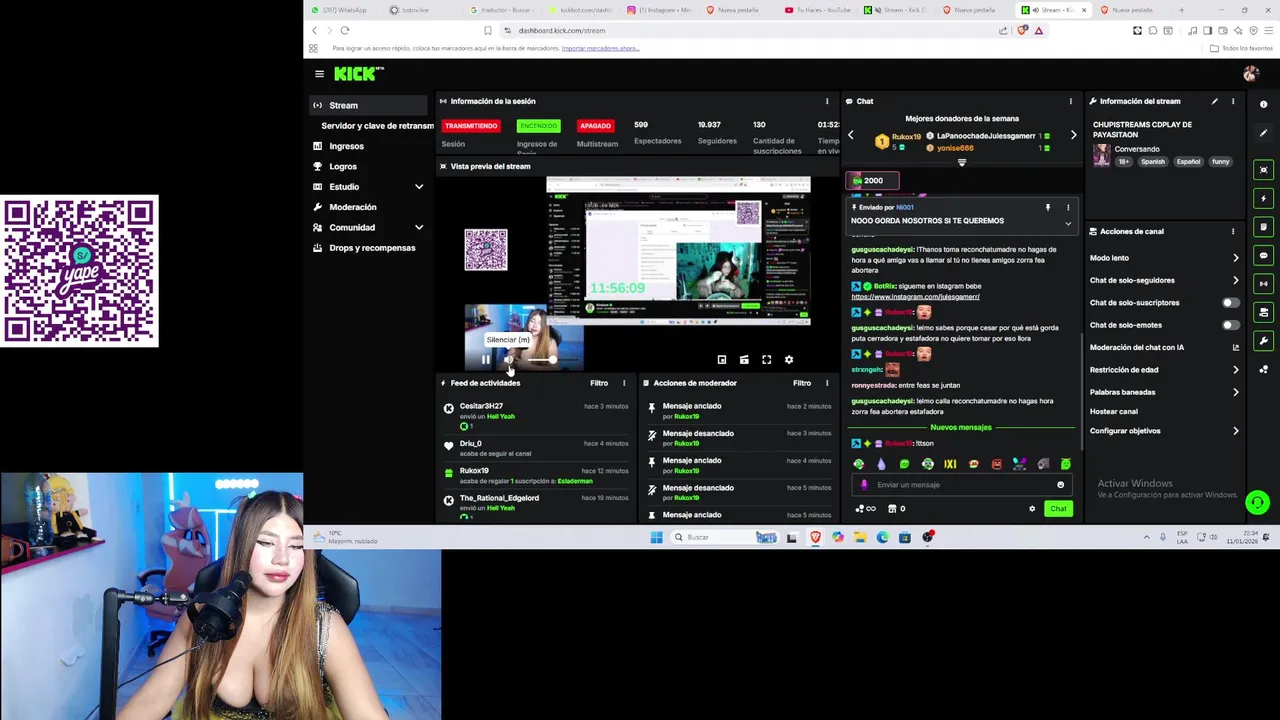Viewport: 1280px width, 720px height.
Task: Open chat settings gear icon
Action: tap(1032, 509)
